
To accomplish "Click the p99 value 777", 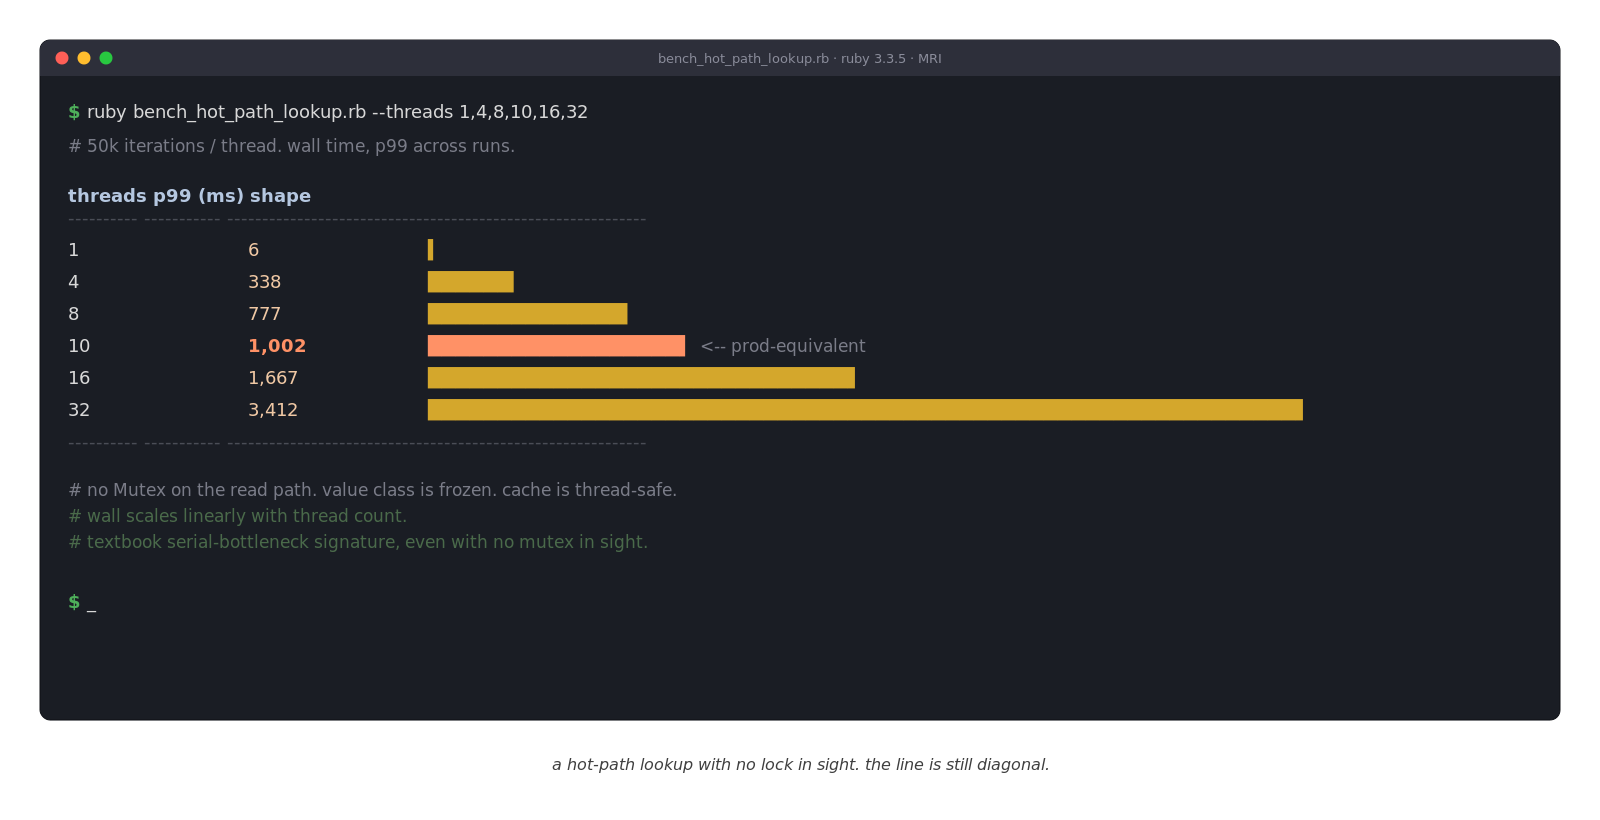I will pos(265,314).
